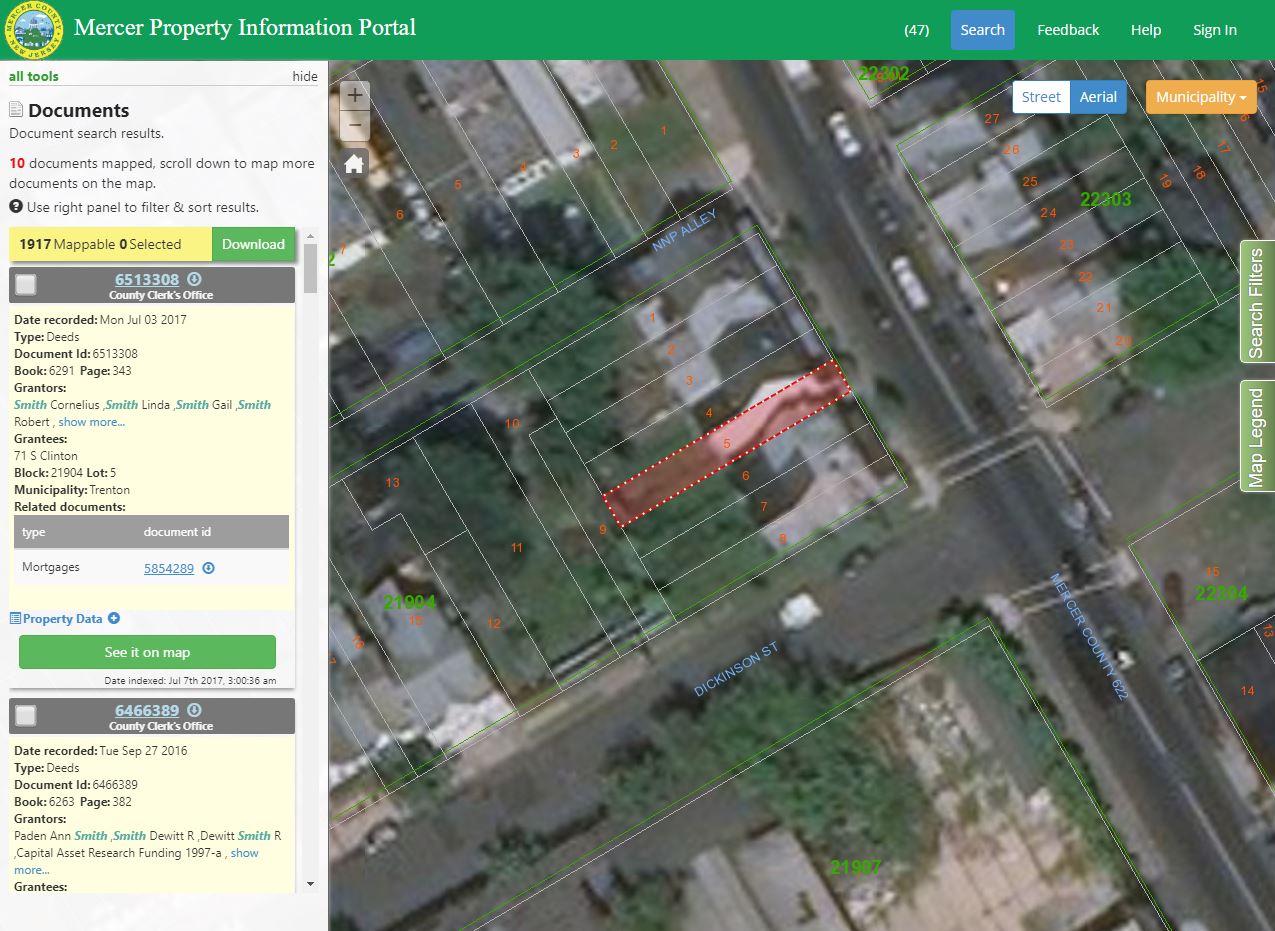Open document link 6466389
The width and height of the screenshot is (1275, 931).
pyautogui.click(x=147, y=710)
